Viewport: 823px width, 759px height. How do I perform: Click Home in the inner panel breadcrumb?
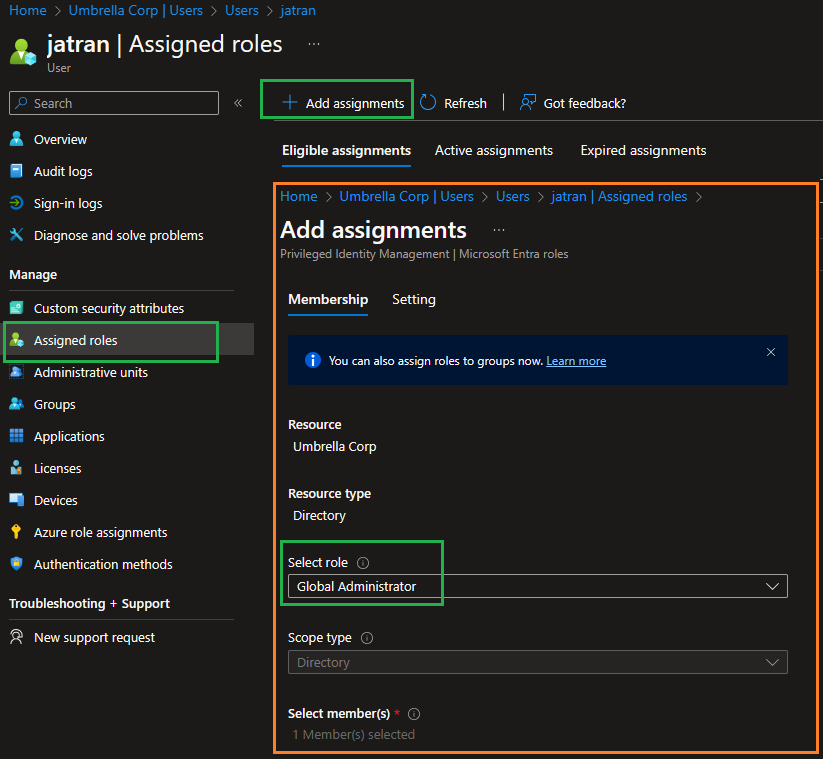pyautogui.click(x=299, y=196)
